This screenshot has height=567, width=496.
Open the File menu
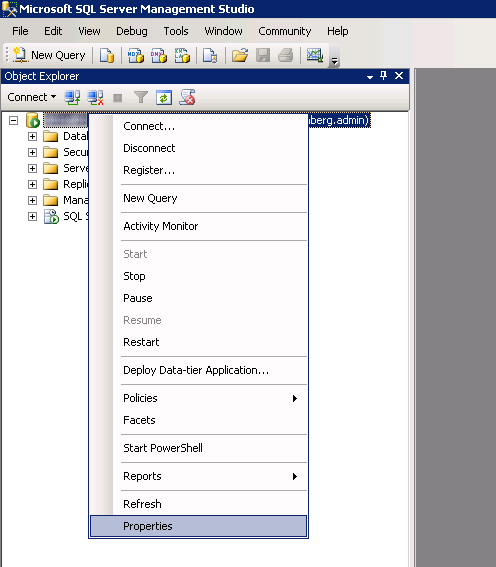tap(20, 31)
